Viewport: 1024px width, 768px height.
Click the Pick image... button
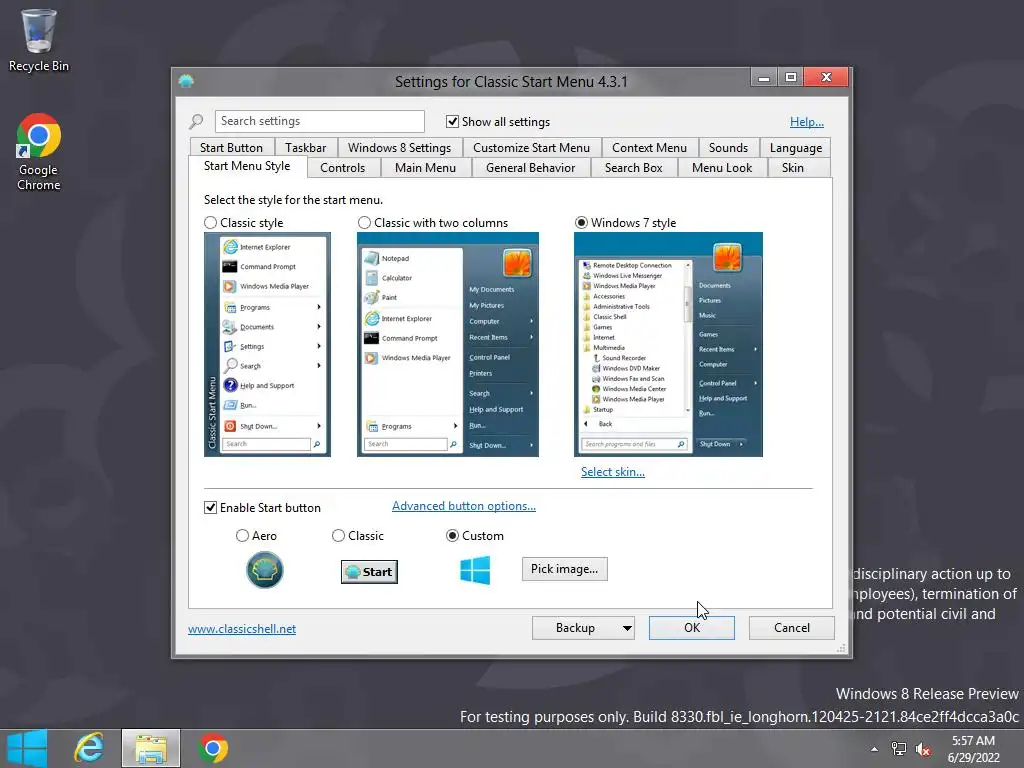pyautogui.click(x=564, y=569)
